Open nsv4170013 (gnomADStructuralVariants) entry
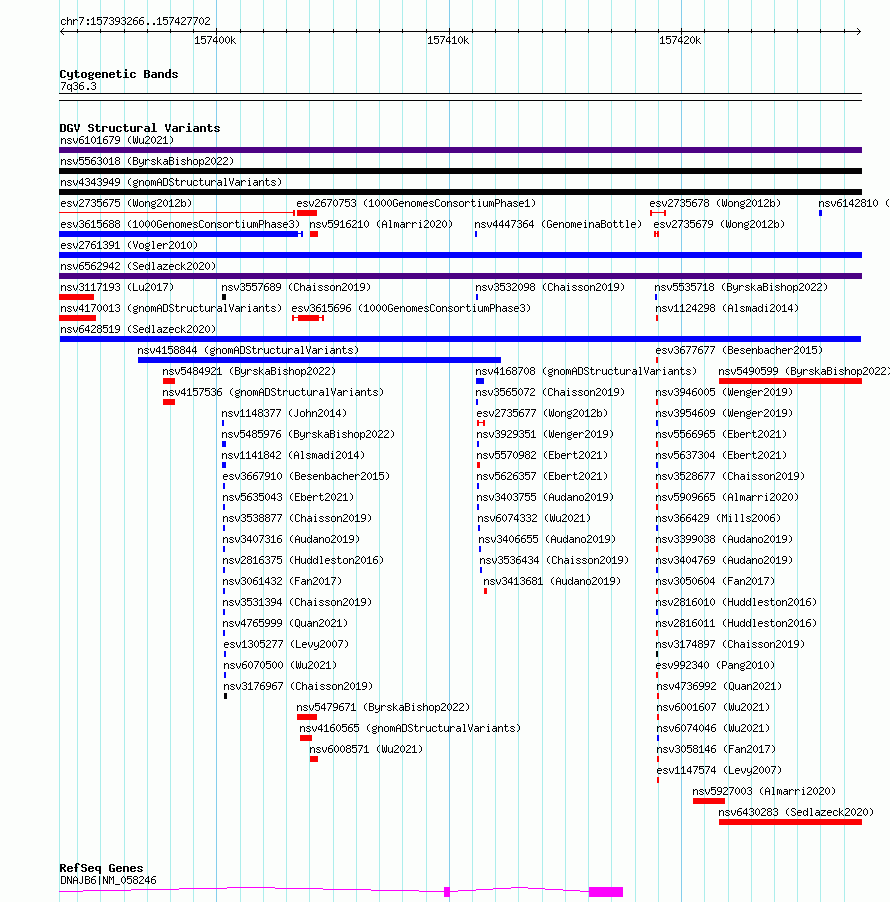Screen dimensions: 890x902 (171, 308)
